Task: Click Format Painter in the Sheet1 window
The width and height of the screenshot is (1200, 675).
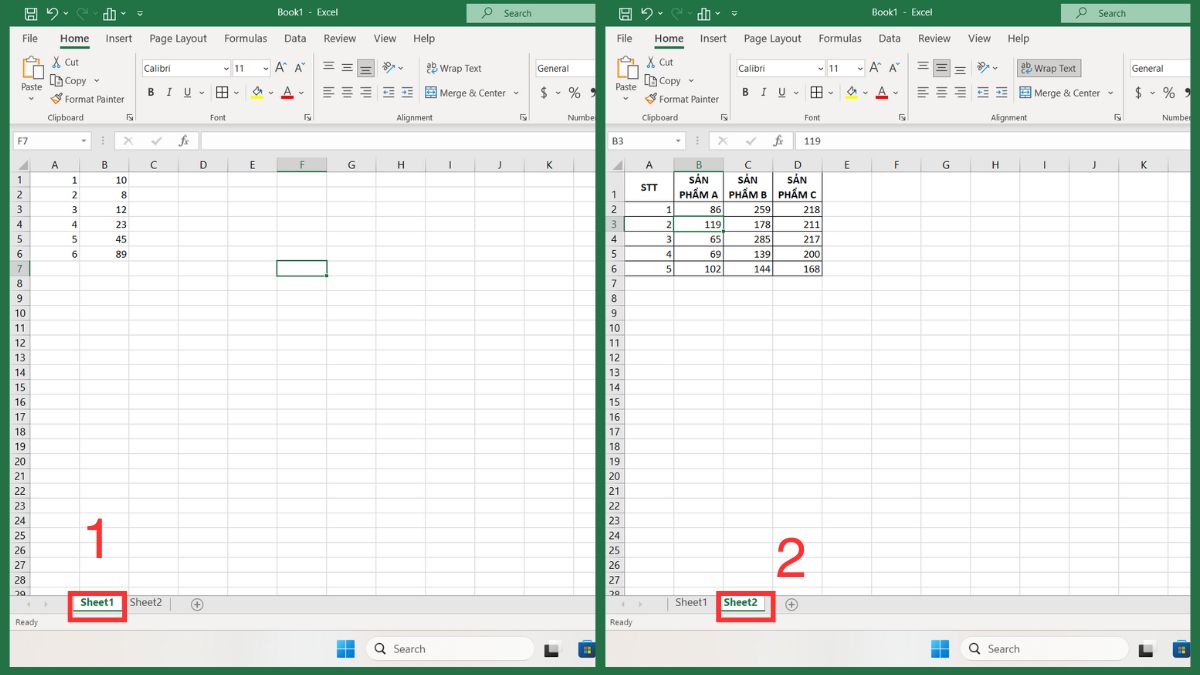Action: pos(88,99)
